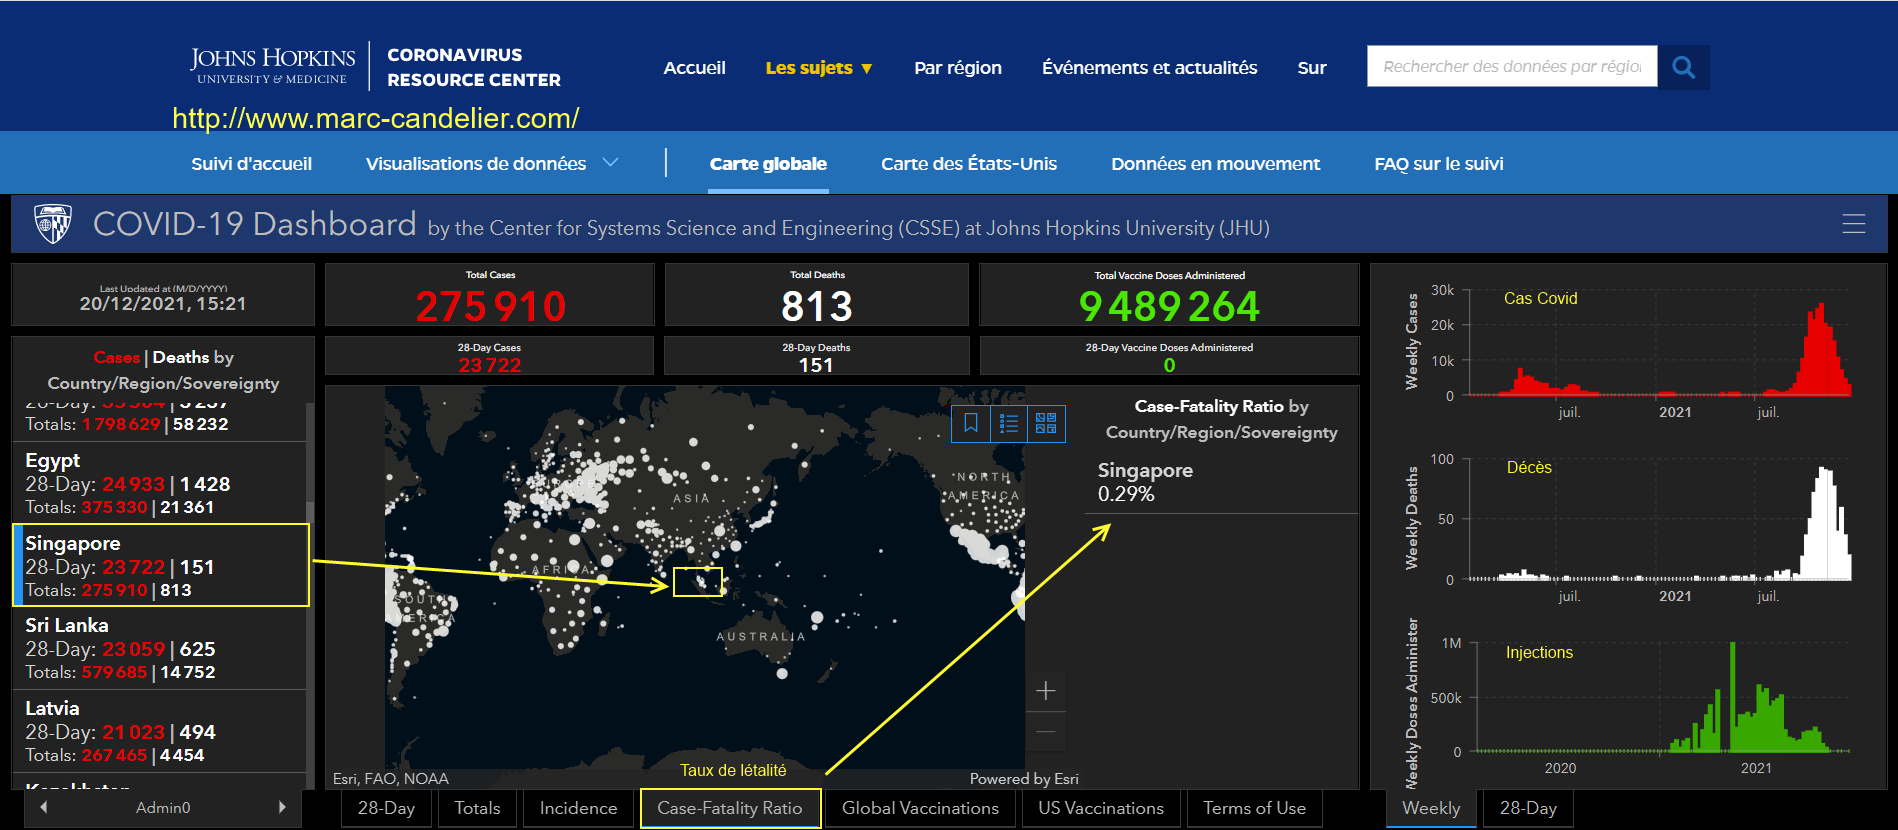This screenshot has width=1898, height=830.
Task: Click the 28-Day Deaths 151 figure
Action: pyautogui.click(x=817, y=365)
